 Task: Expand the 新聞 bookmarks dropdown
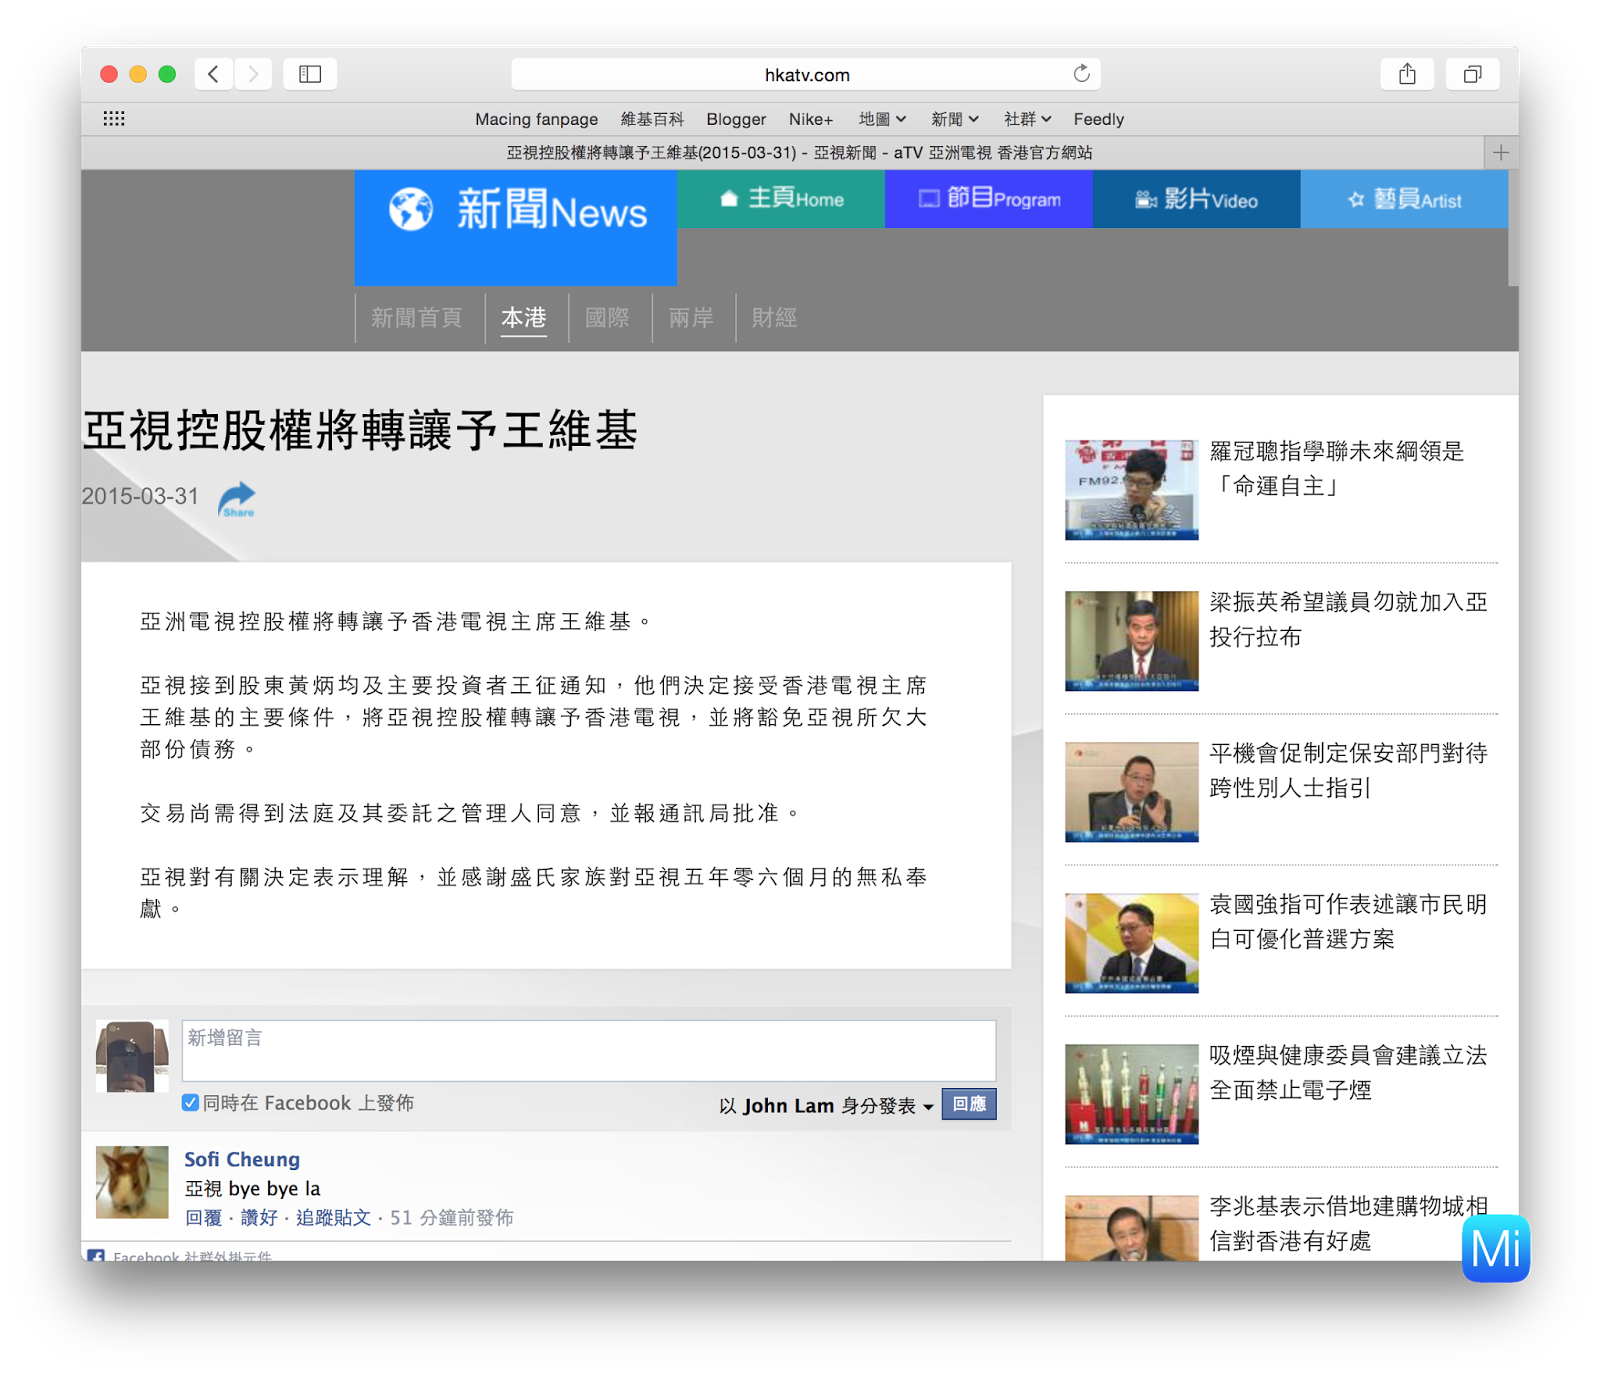[x=955, y=118]
